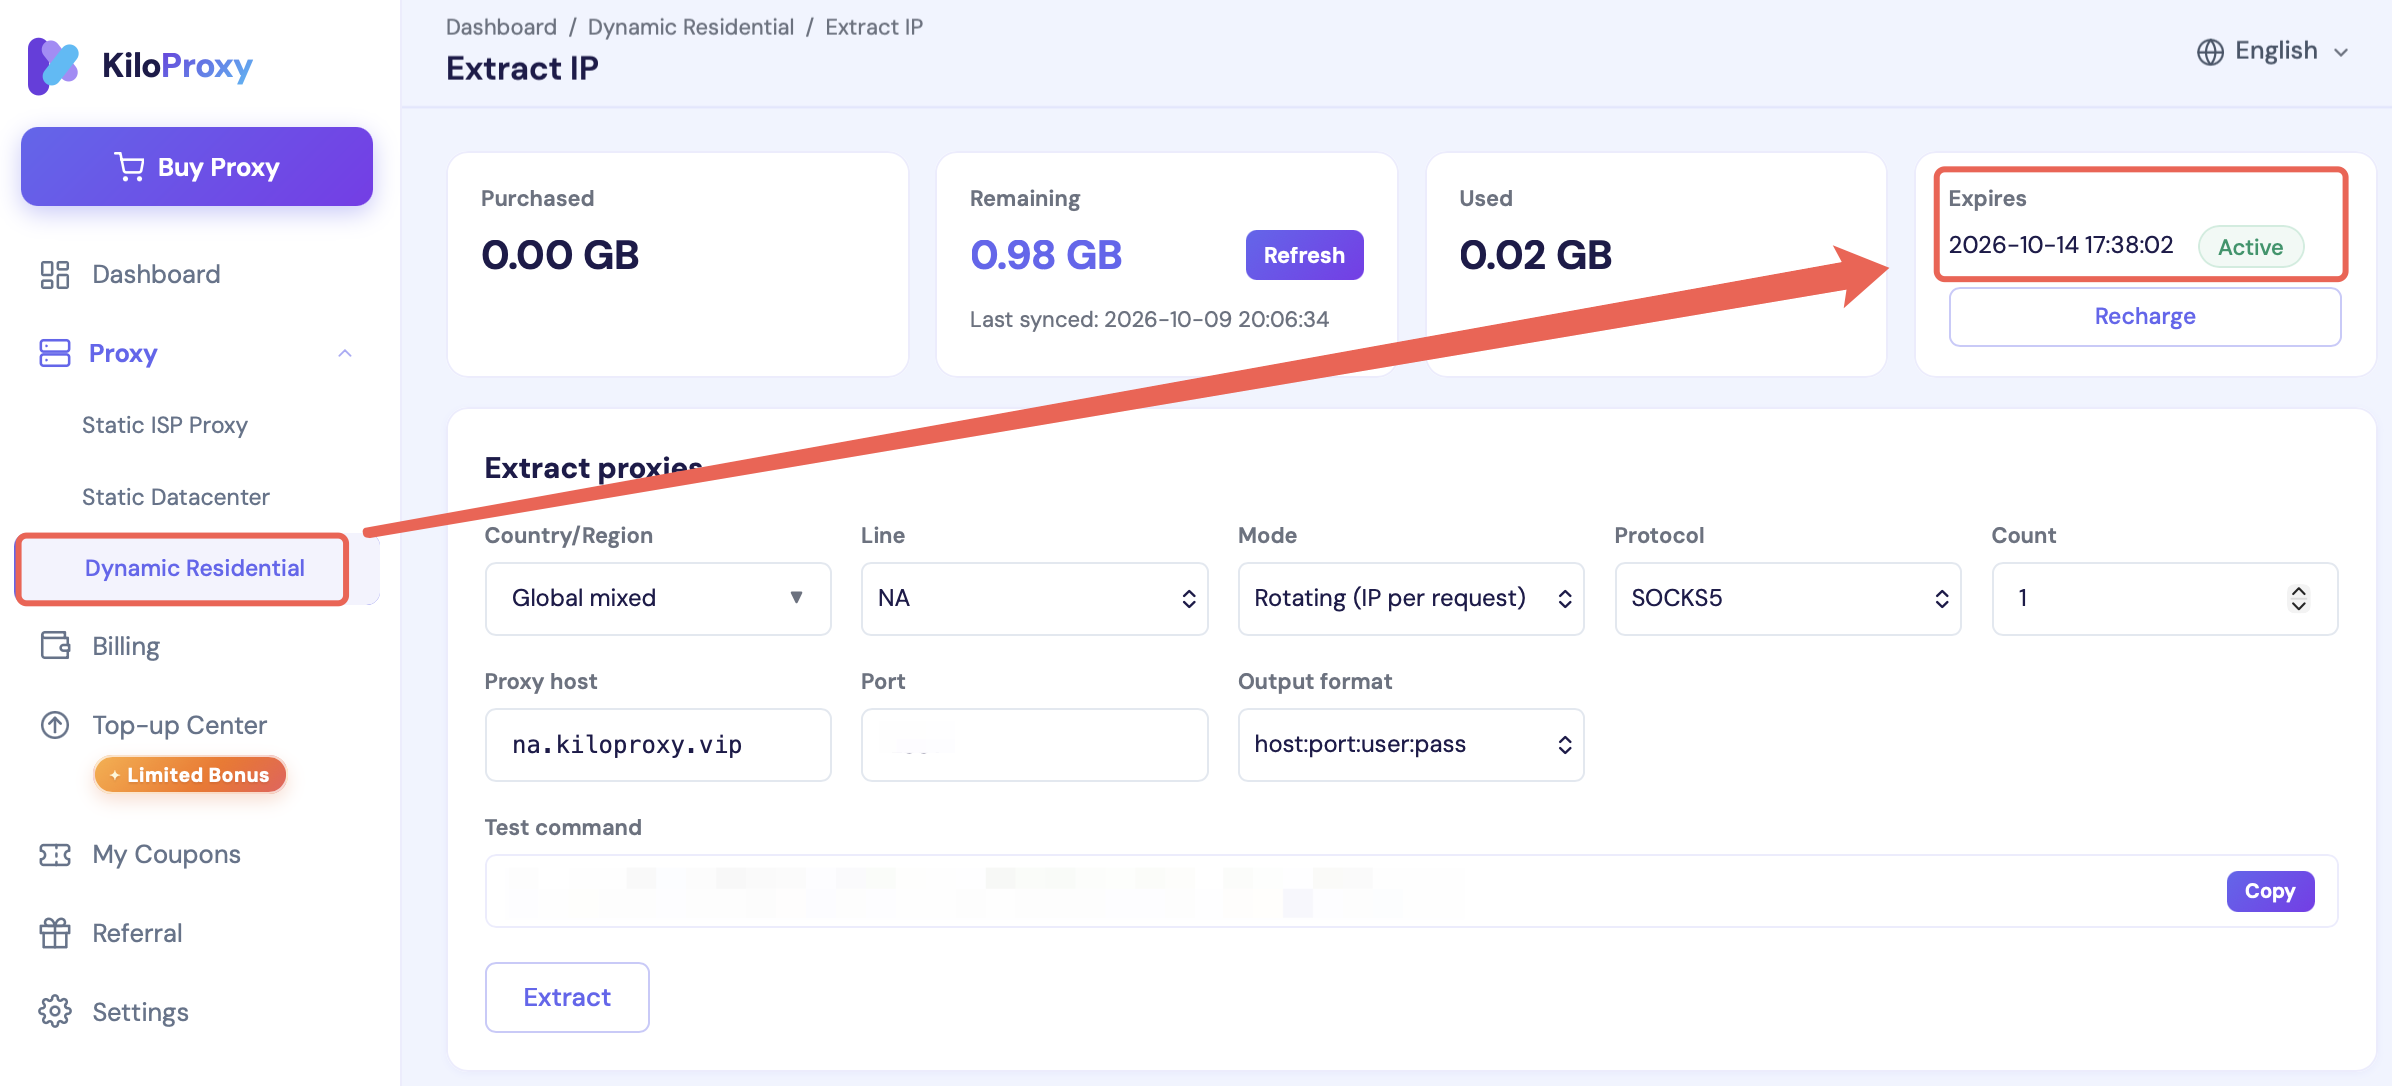Click the Referral gift icon
The image size is (2392, 1086).
(55, 933)
